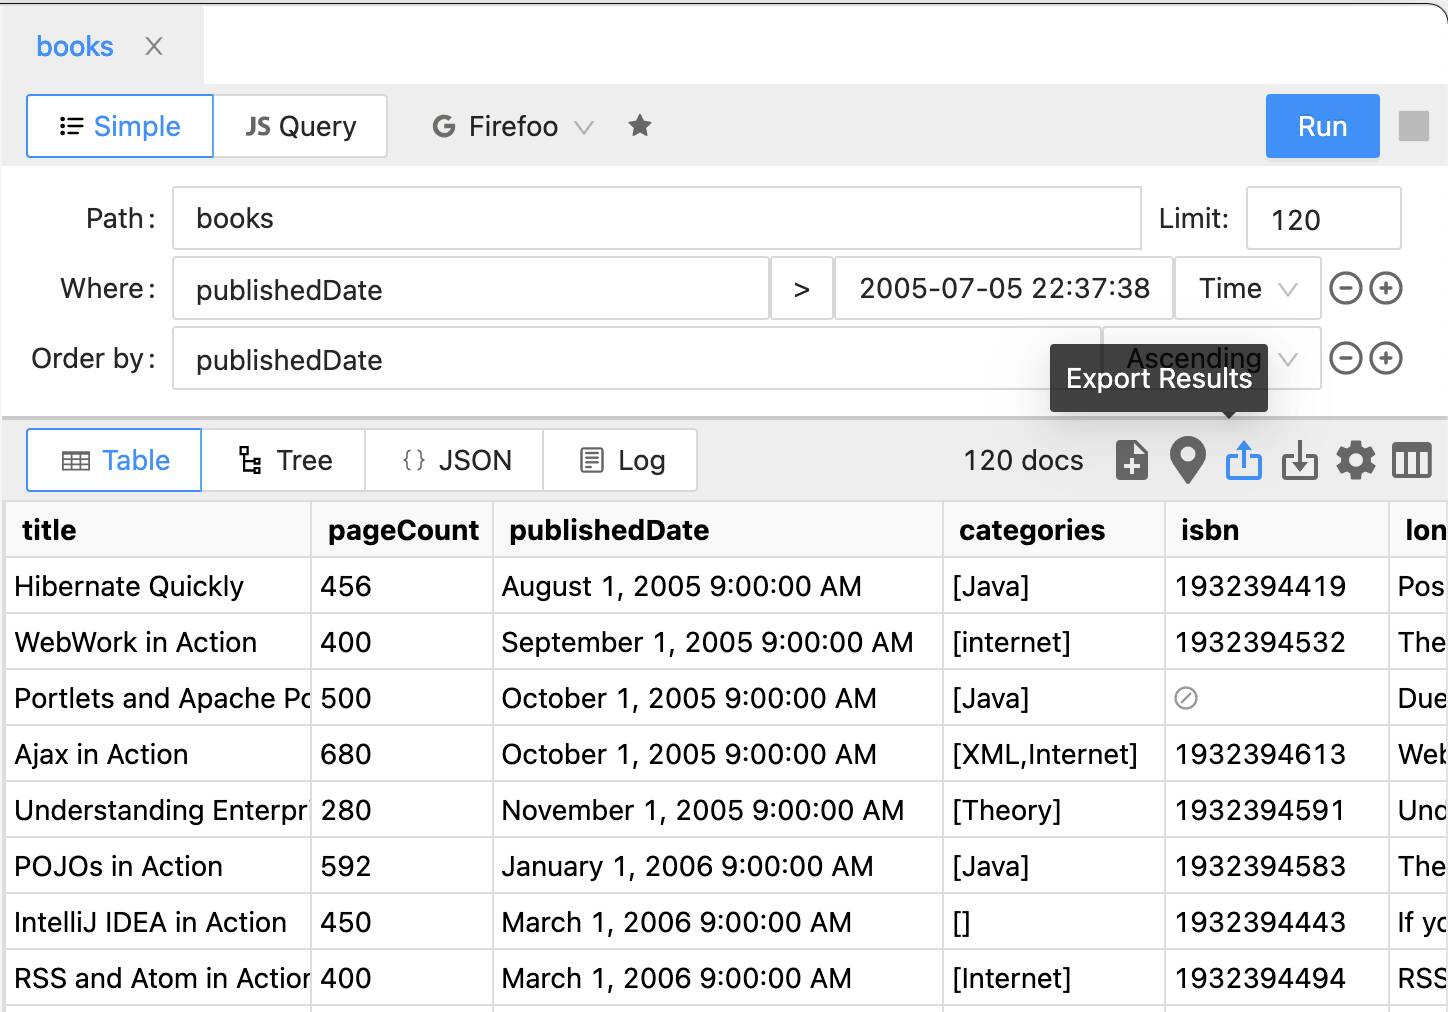Select the IntelliJ IDEA in Action cell
The height and width of the screenshot is (1012, 1448).
(x=159, y=922)
